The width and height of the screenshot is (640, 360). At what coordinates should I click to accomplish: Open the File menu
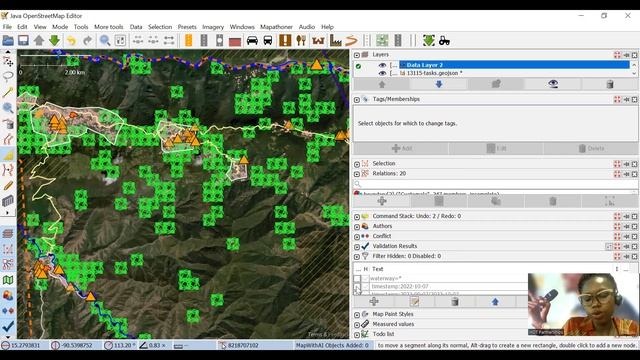pyautogui.click(x=7, y=27)
